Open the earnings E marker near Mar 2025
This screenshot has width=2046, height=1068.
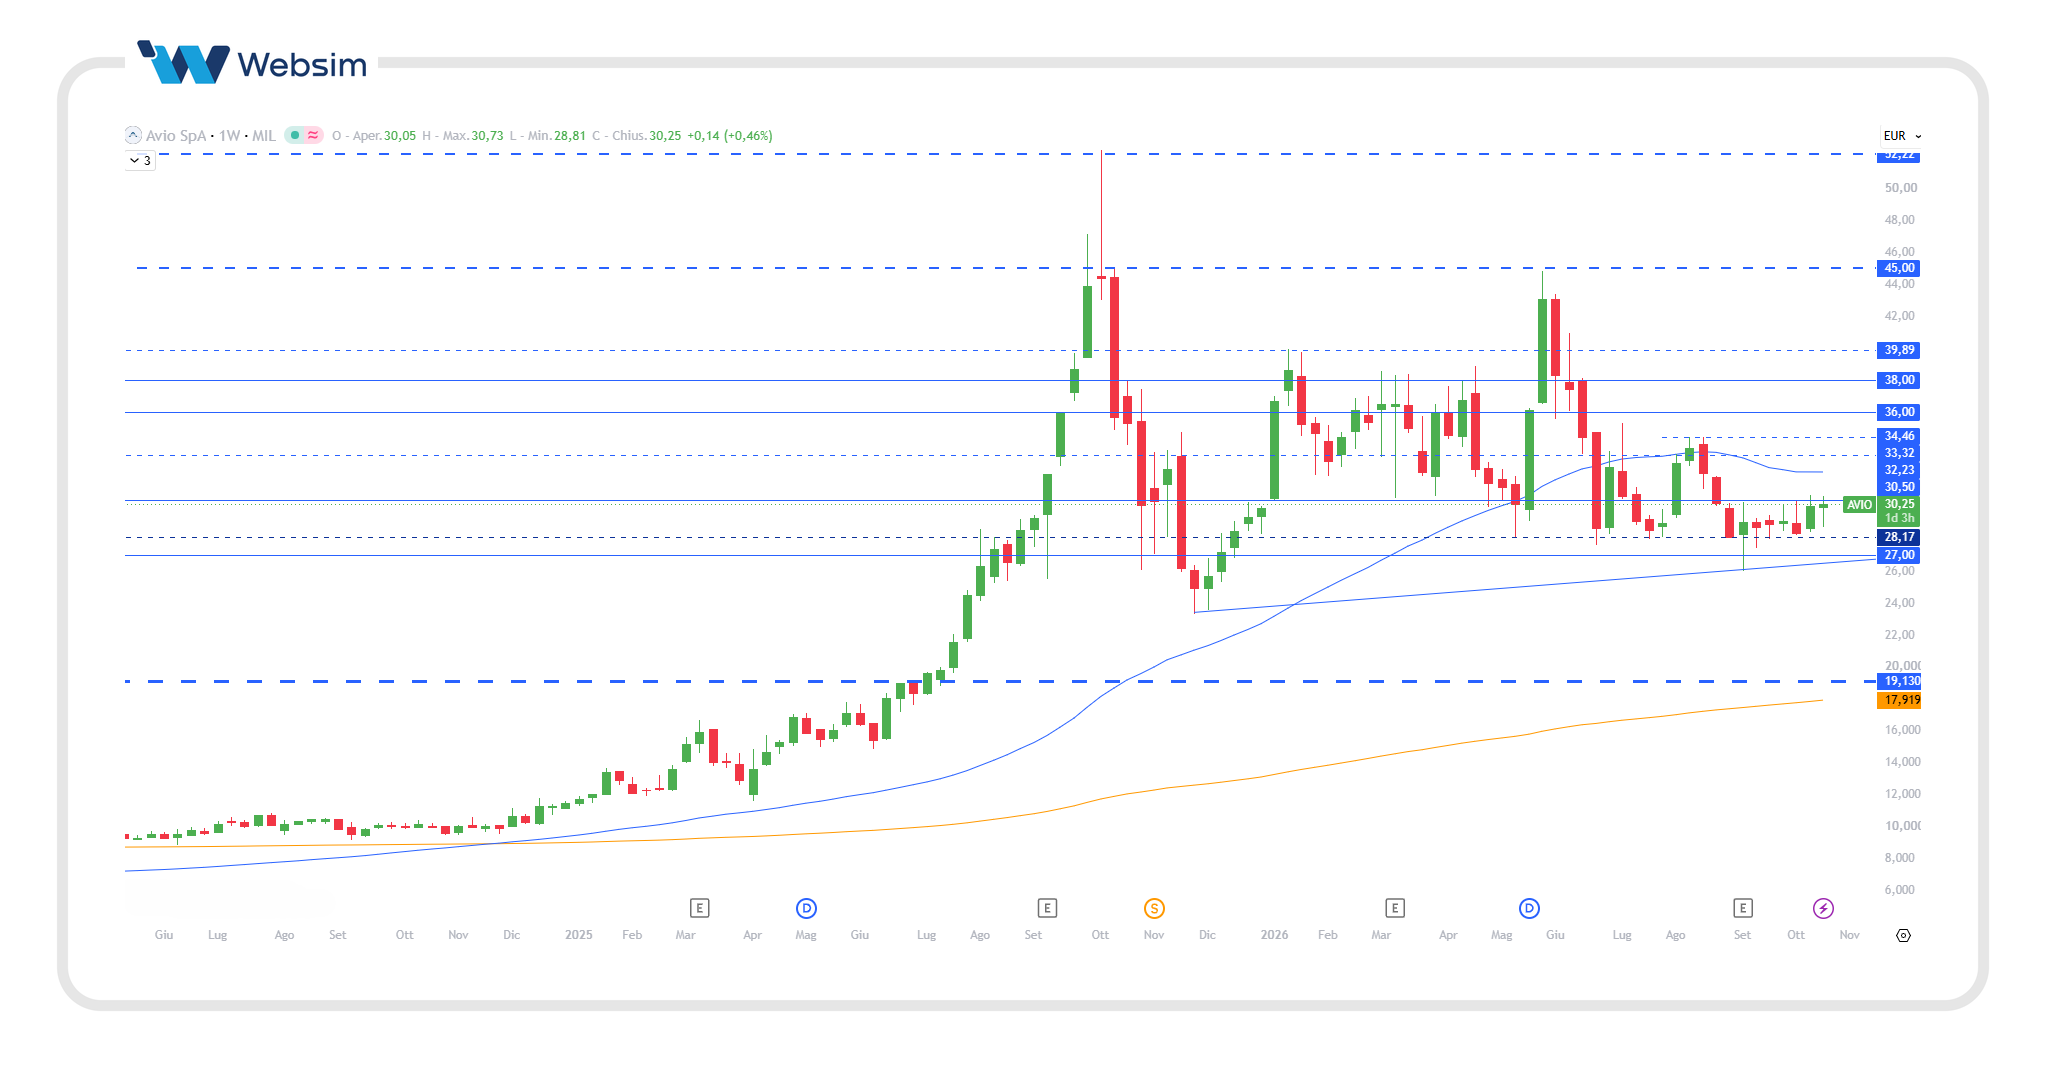pyautogui.click(x=699, y=908)
